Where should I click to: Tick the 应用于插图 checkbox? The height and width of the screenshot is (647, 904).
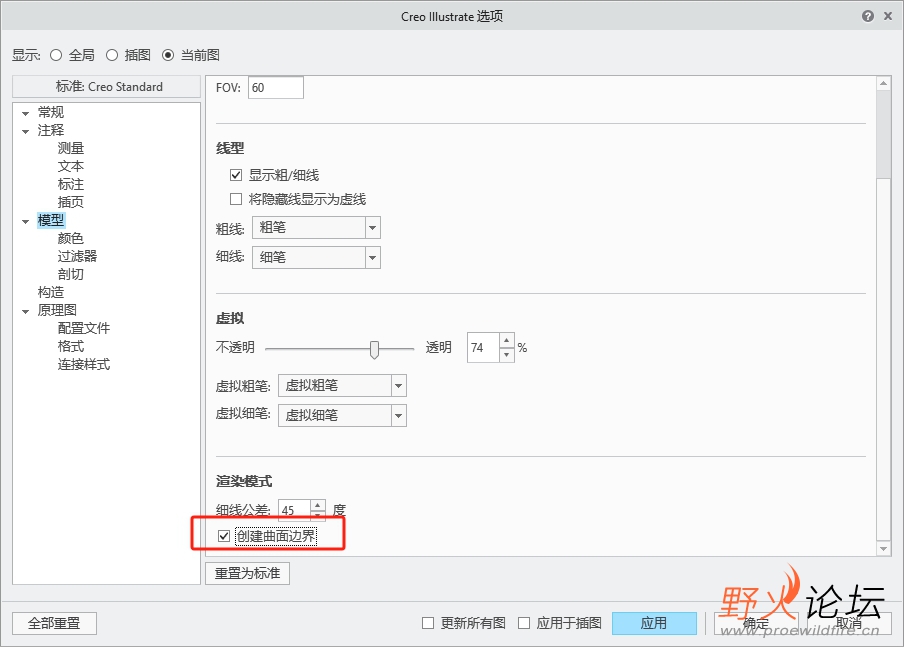click(x=523, y=623)
